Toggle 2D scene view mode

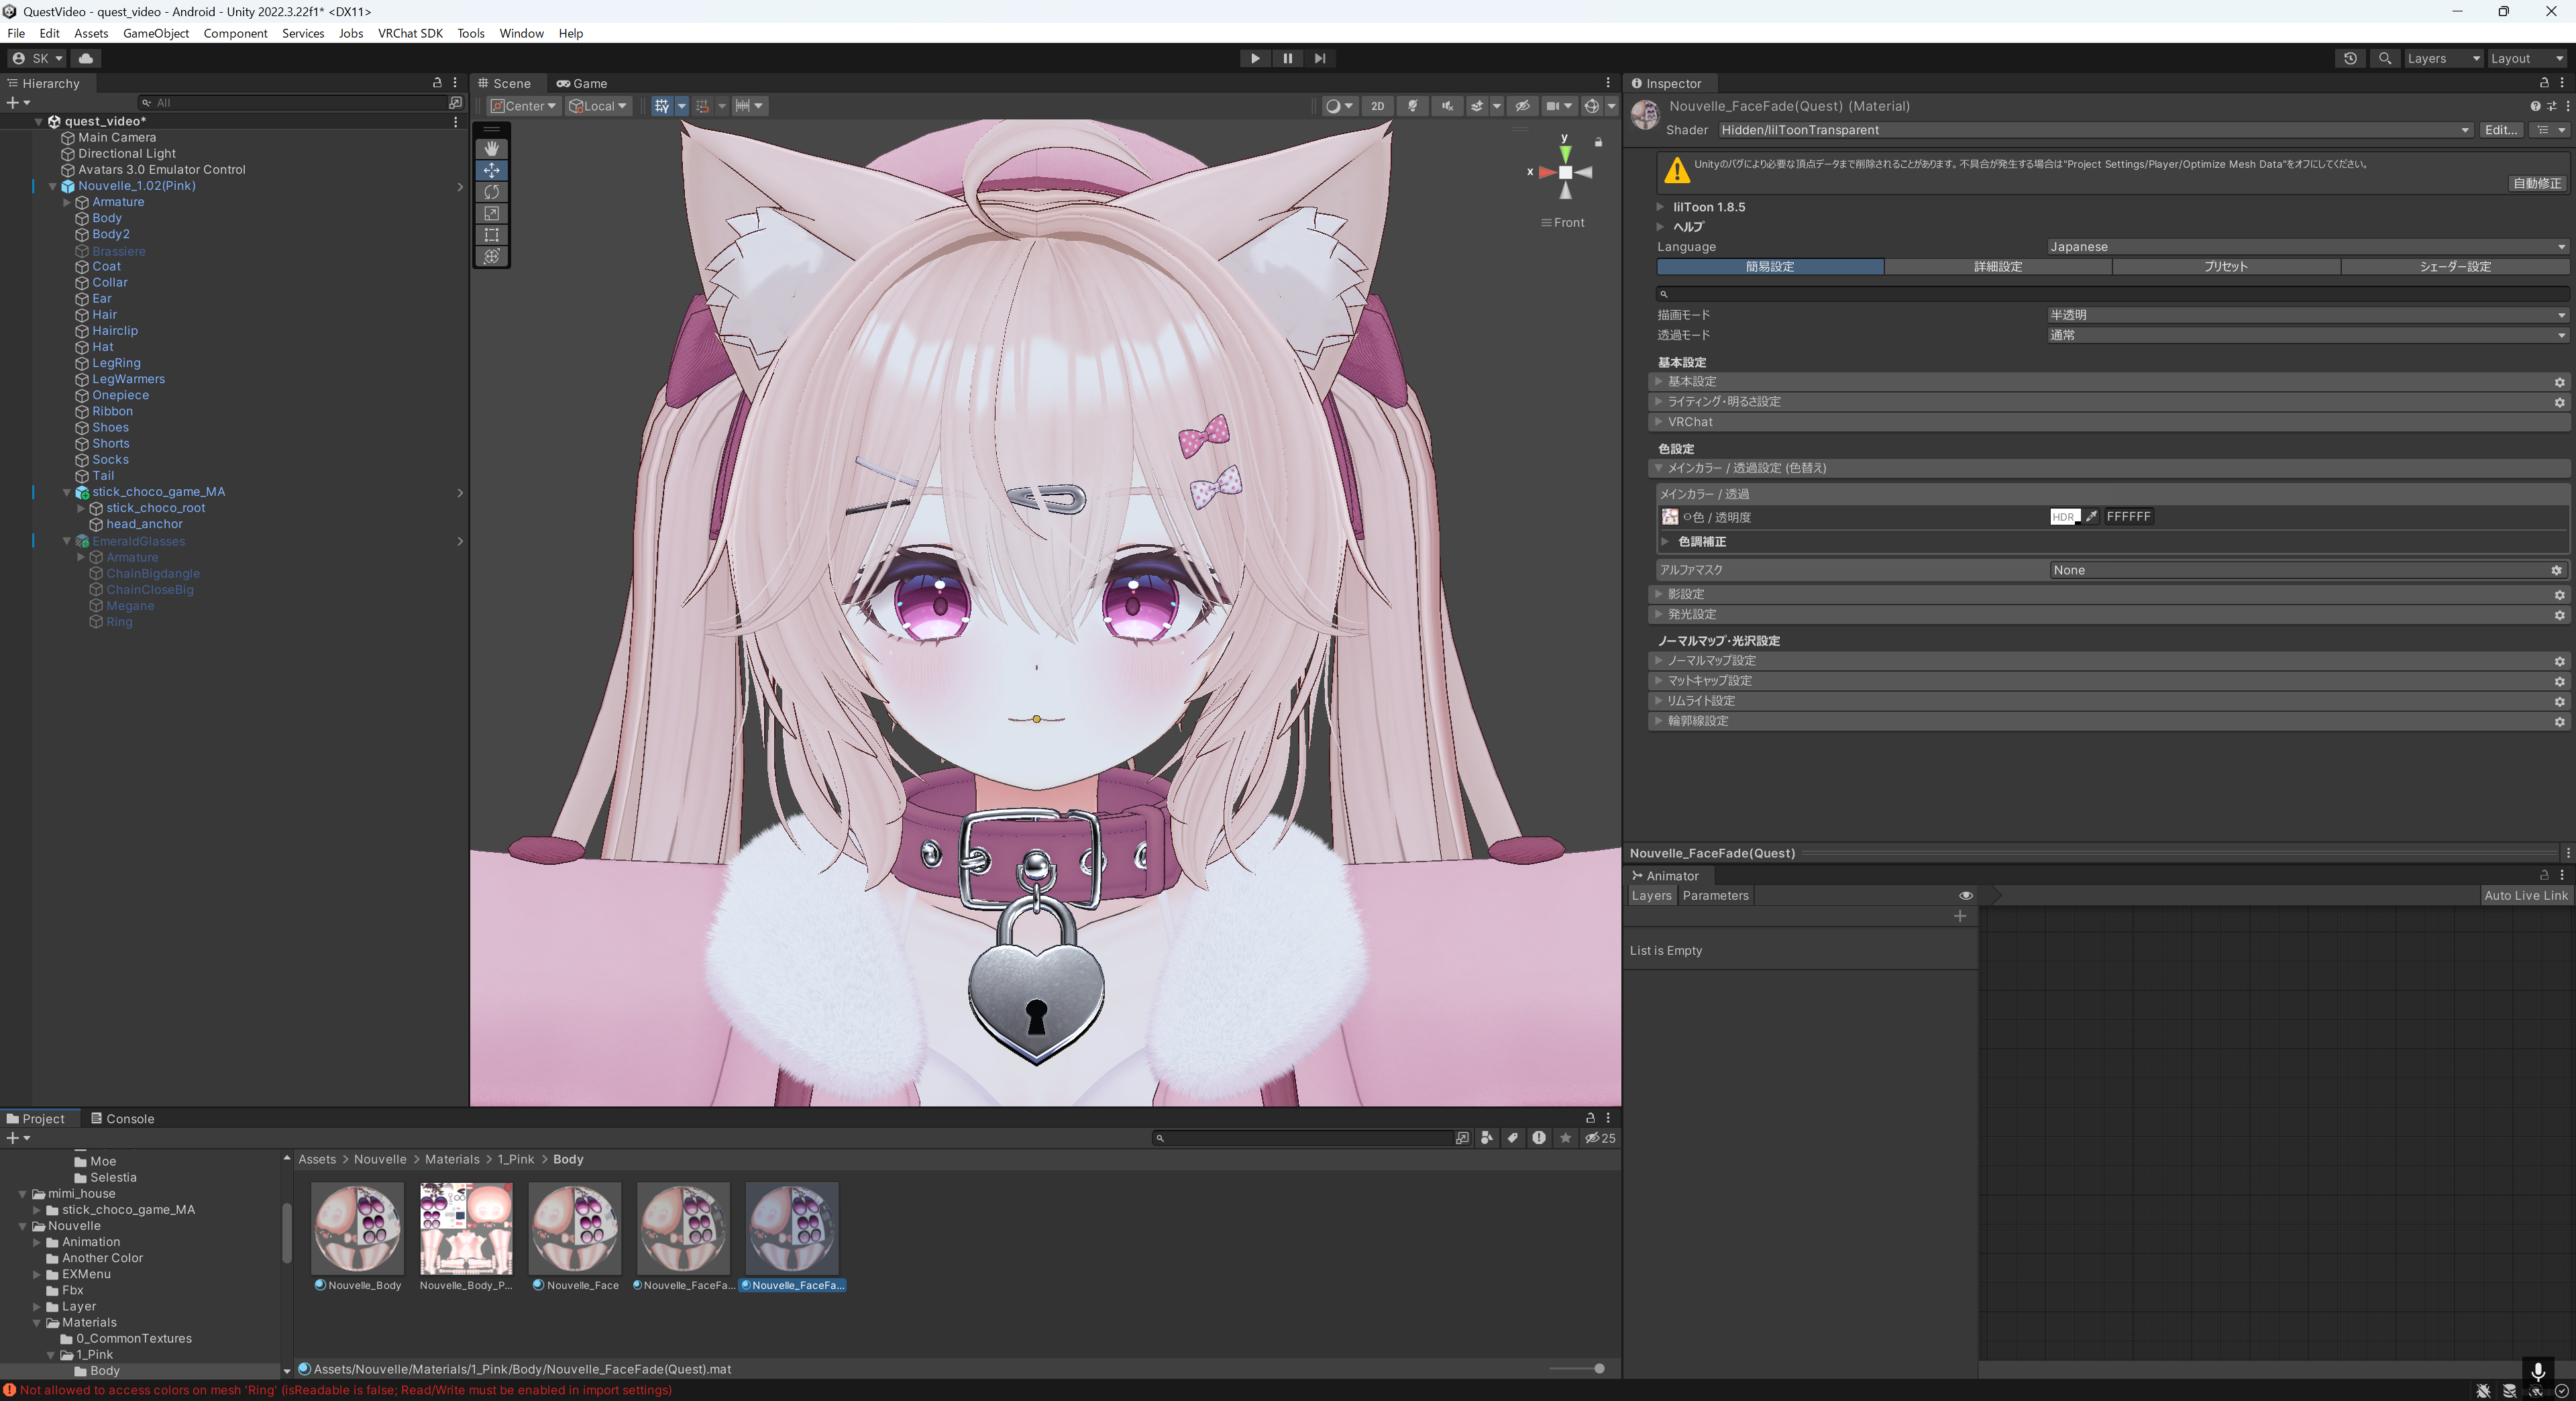tap(1377, 106)
